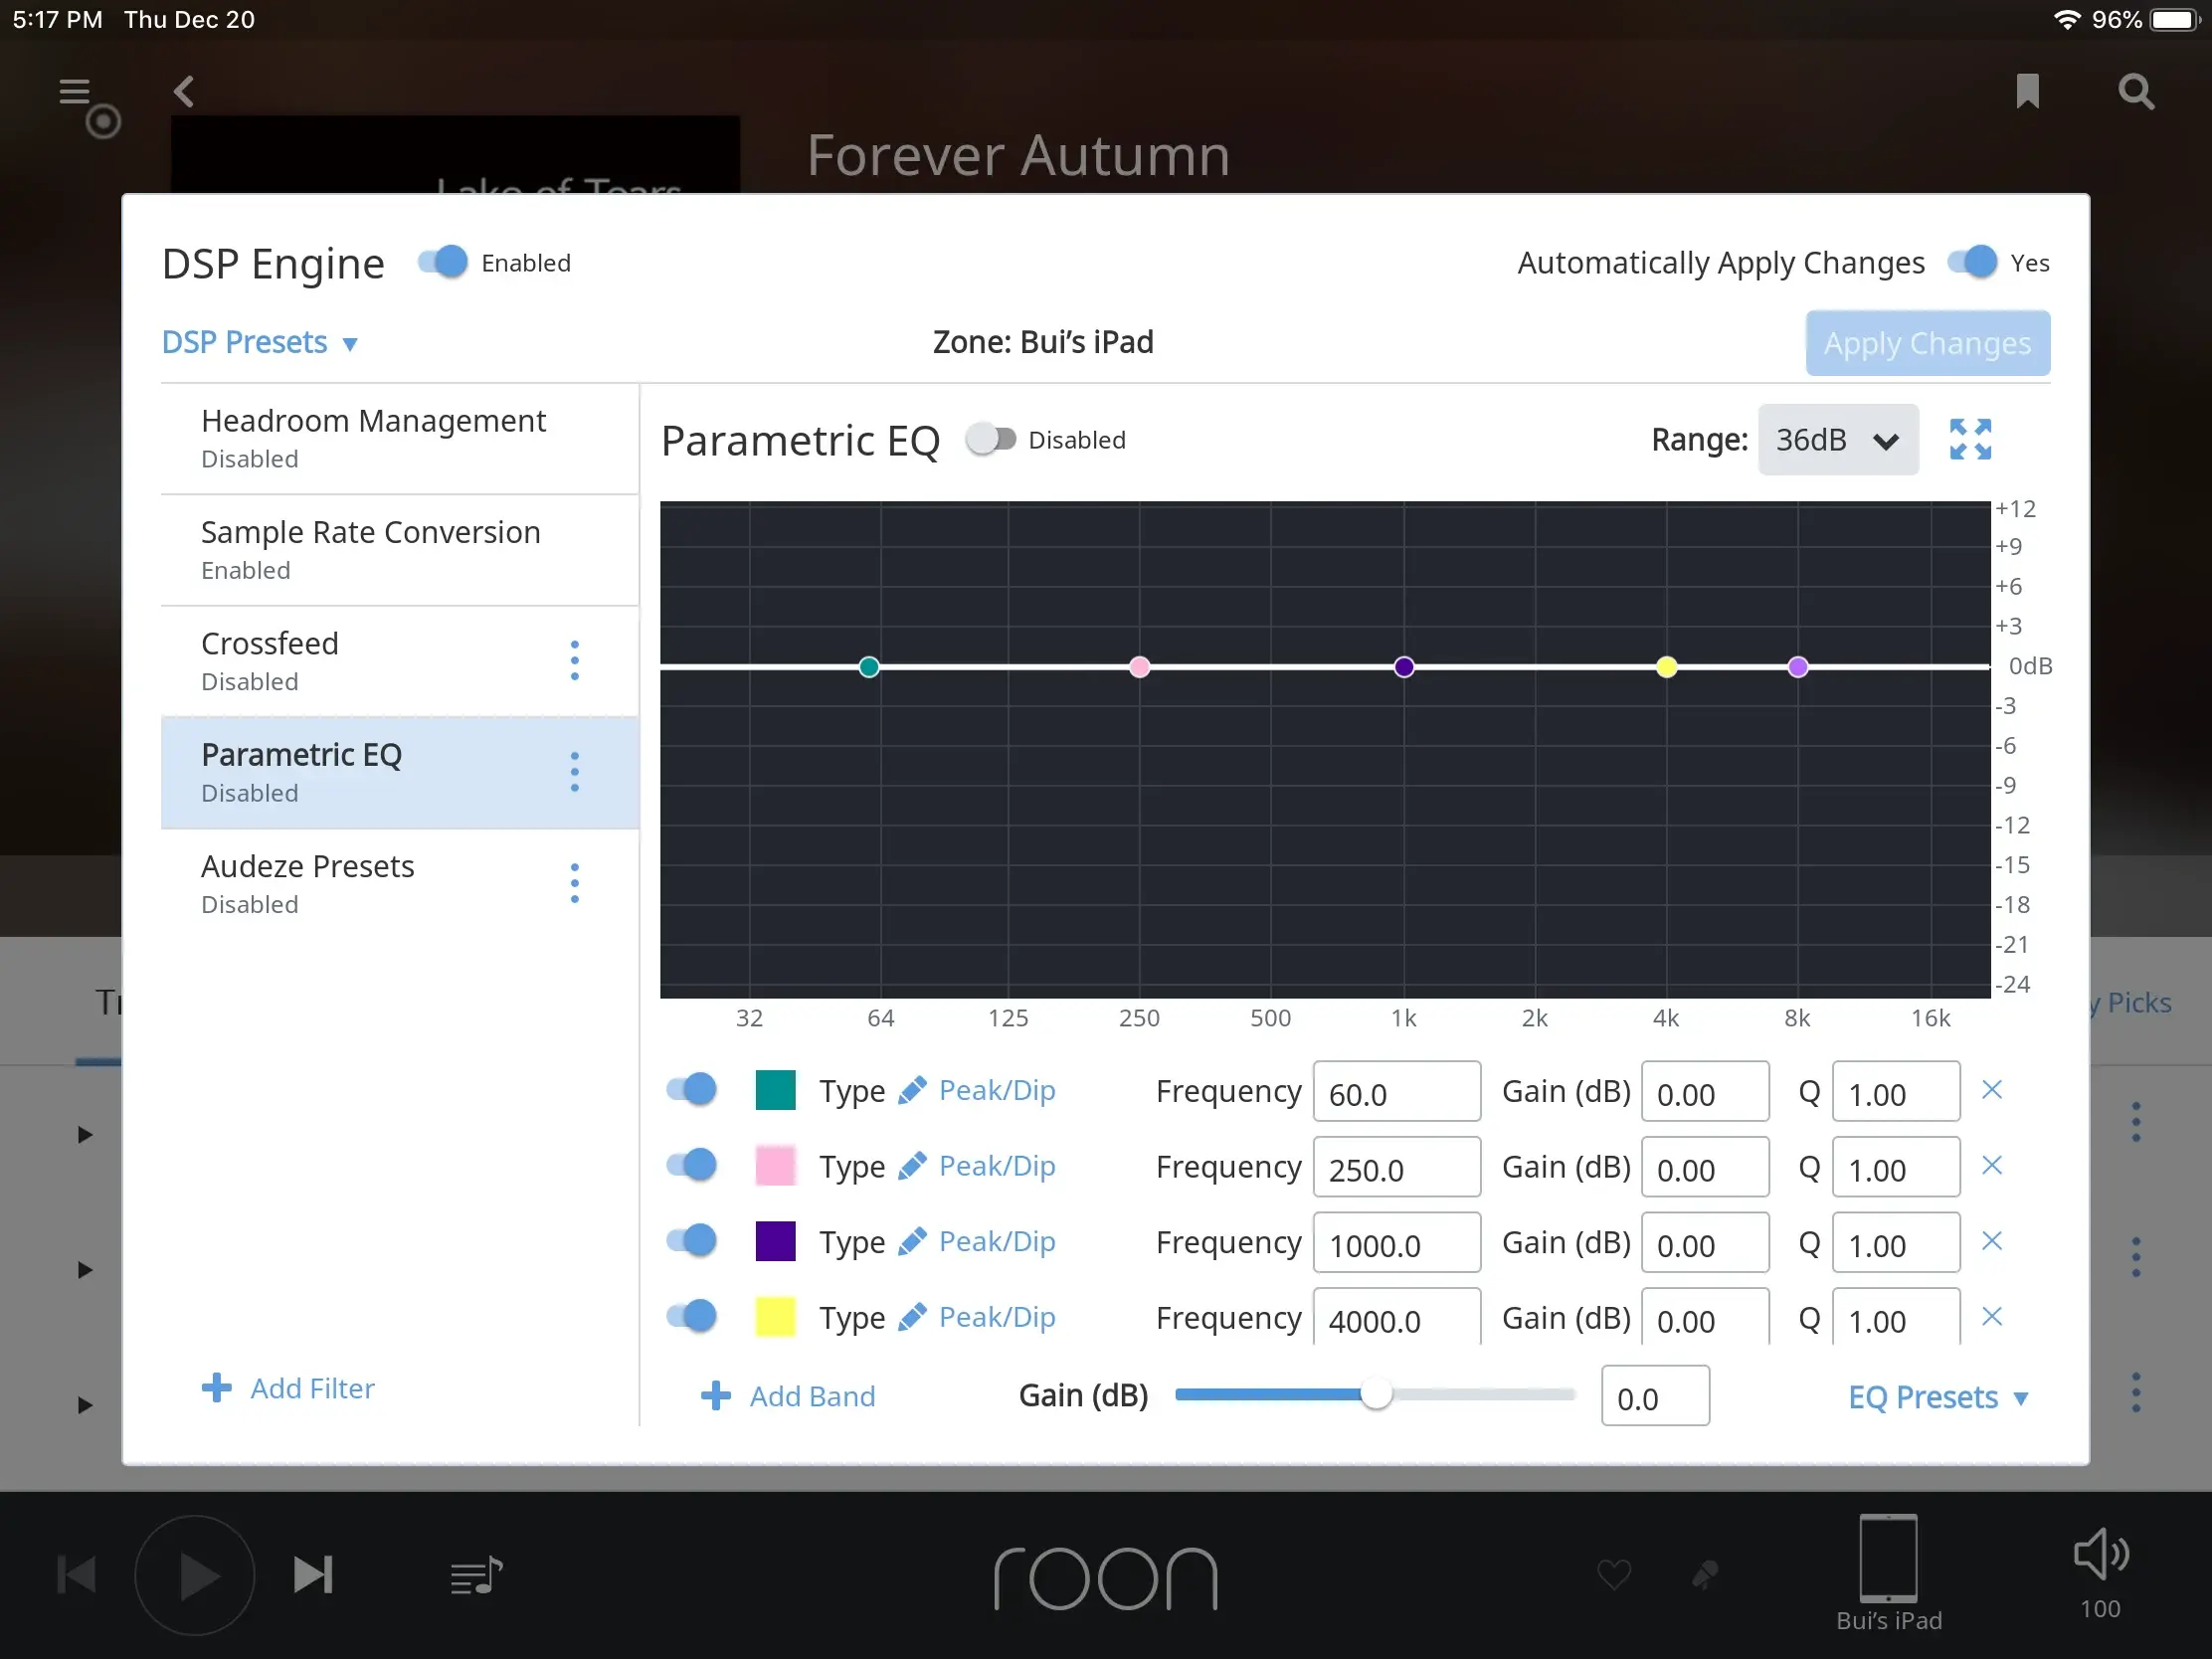
Task: Remove the 60.0 Hz band
Action: coord(1992,1090)
